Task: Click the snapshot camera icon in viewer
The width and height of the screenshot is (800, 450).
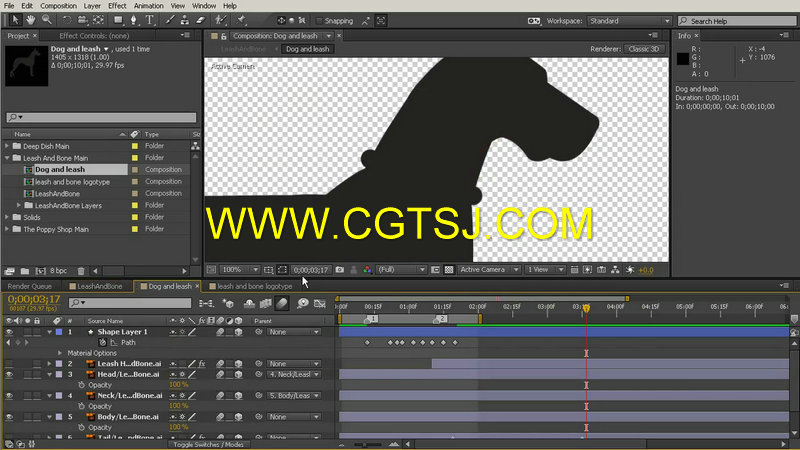Action: 340,270
